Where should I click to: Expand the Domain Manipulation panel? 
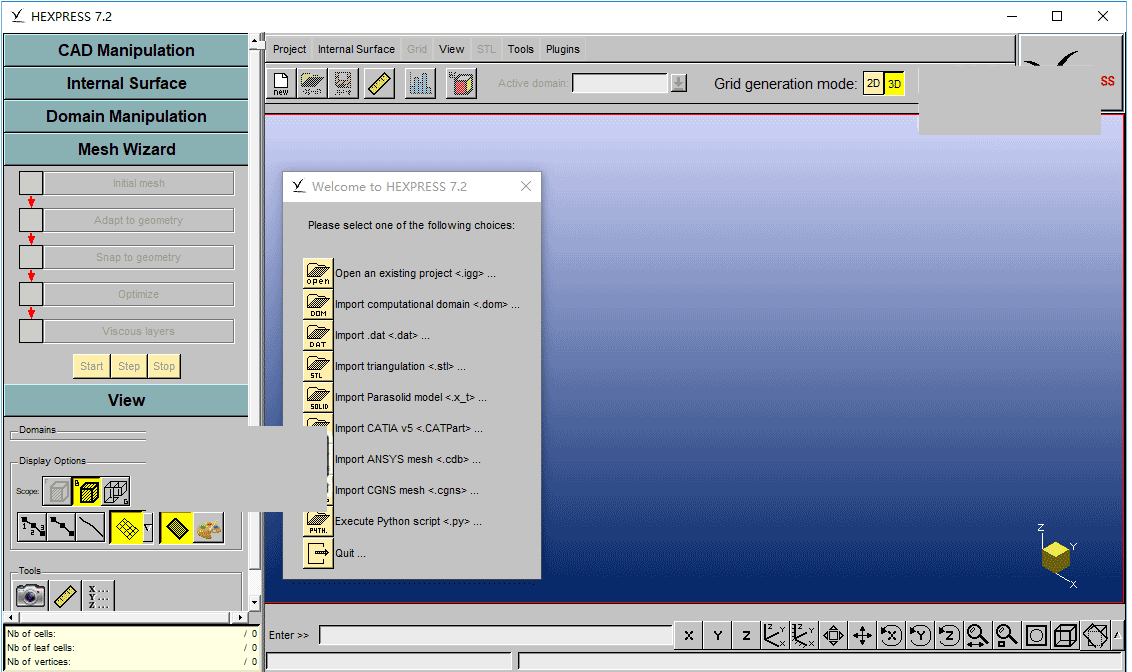point(126,116)
